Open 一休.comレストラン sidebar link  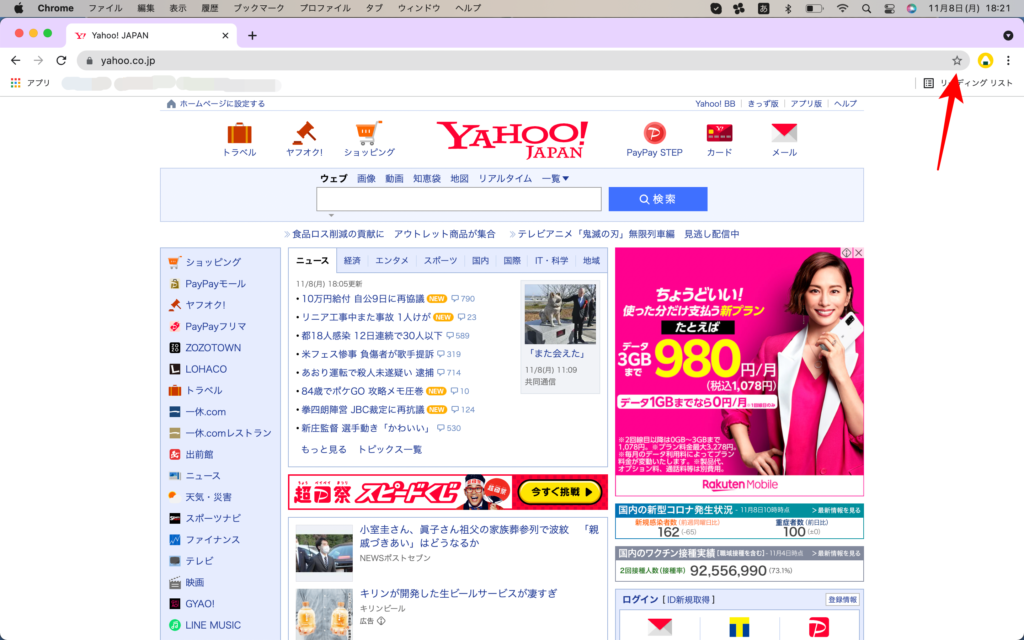[x=228, y=433]
